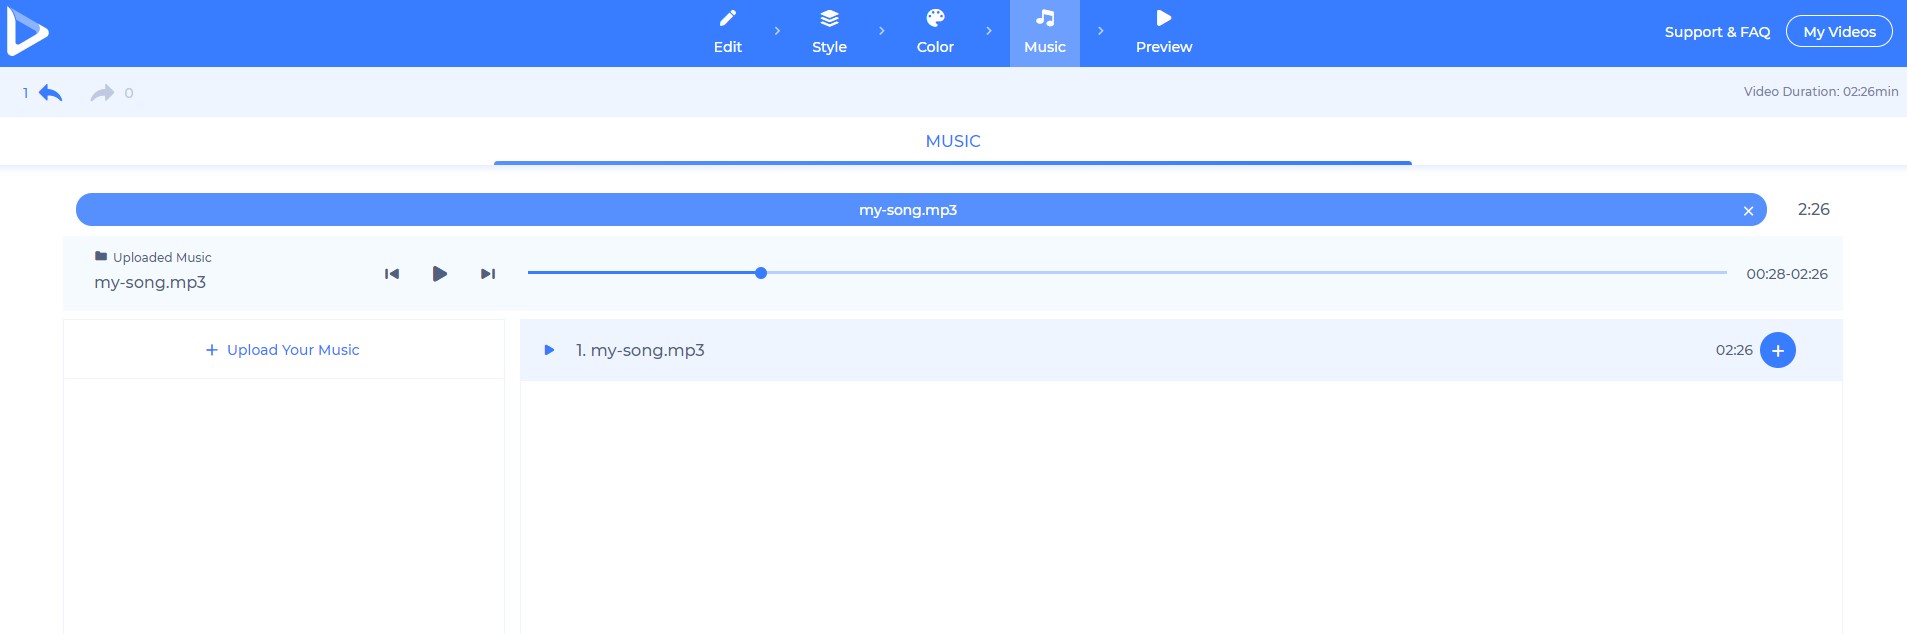Skip to previous track
The width and height of the screenshot is (1907, 634).
tap(392, 274)
